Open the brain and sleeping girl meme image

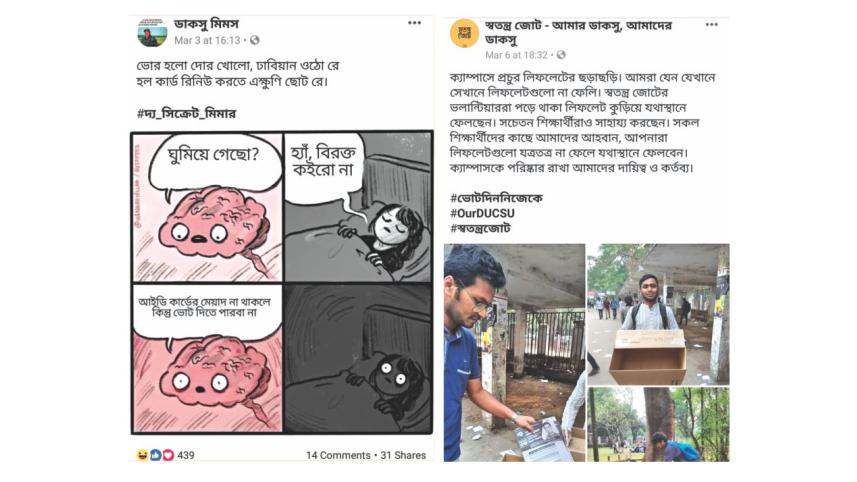281,283
